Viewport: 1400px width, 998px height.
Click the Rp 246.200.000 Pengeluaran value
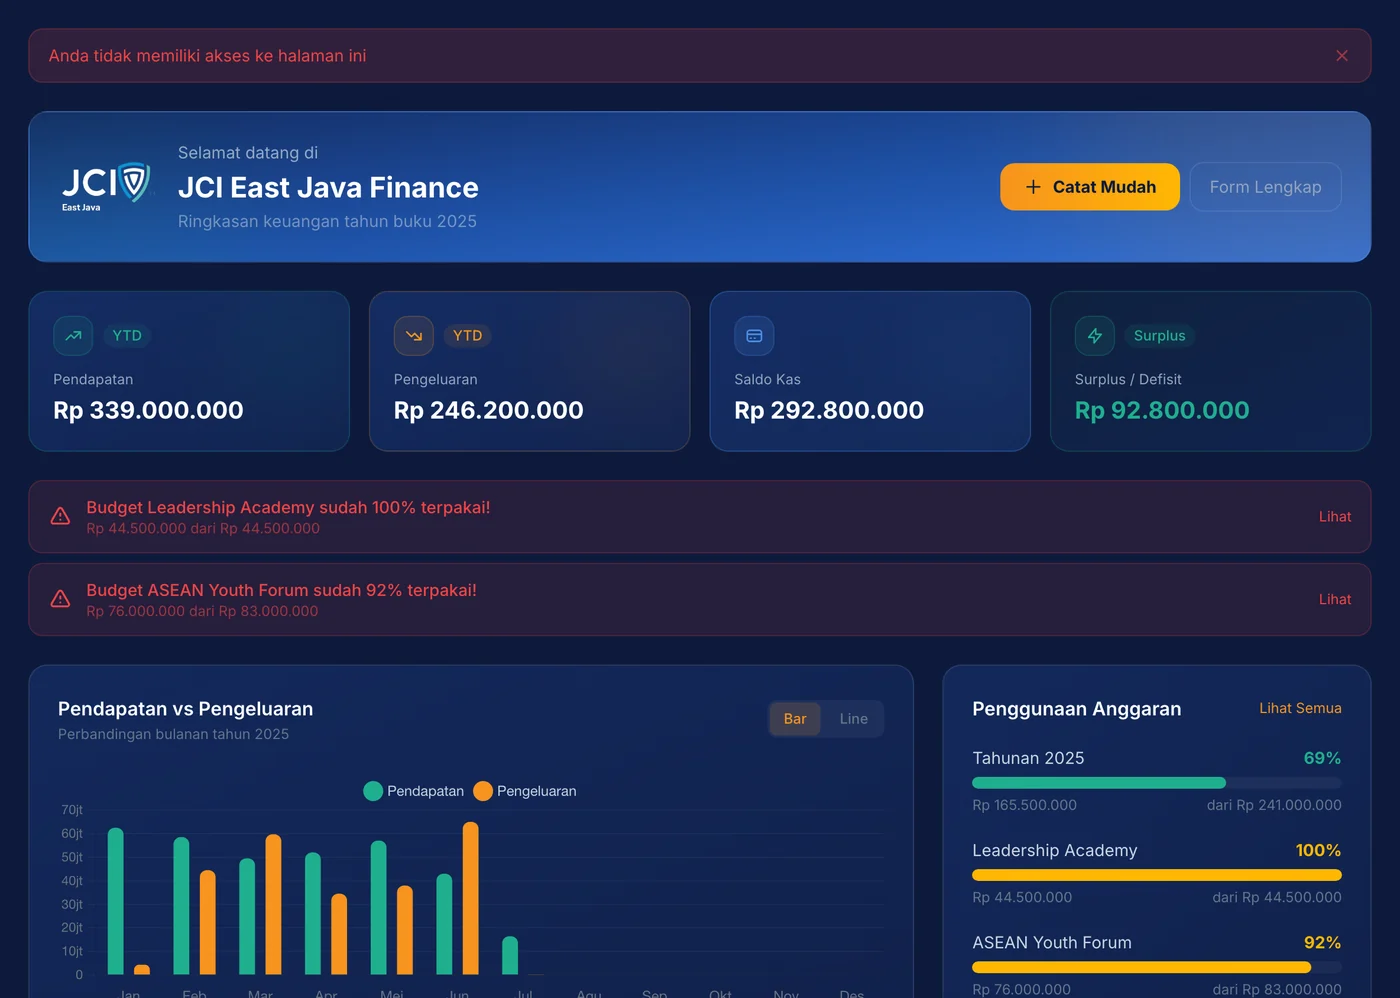tap(489, 410)
